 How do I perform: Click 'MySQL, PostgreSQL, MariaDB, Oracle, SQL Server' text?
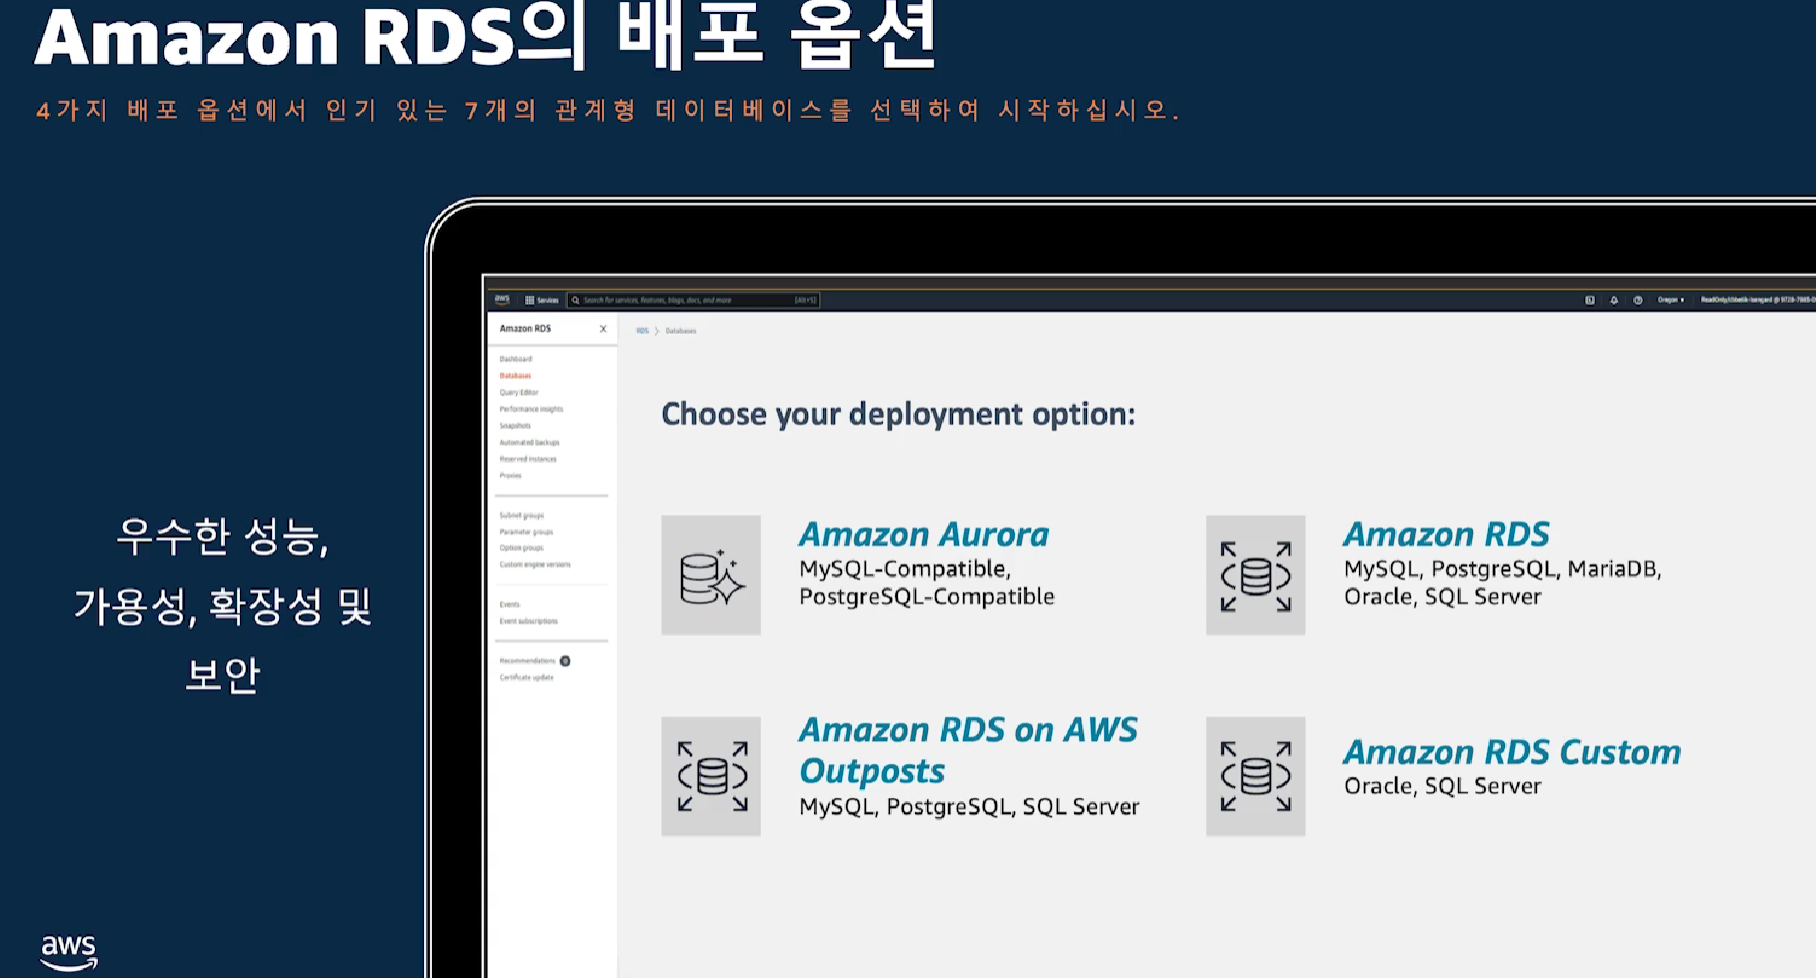click(1502, 582)
